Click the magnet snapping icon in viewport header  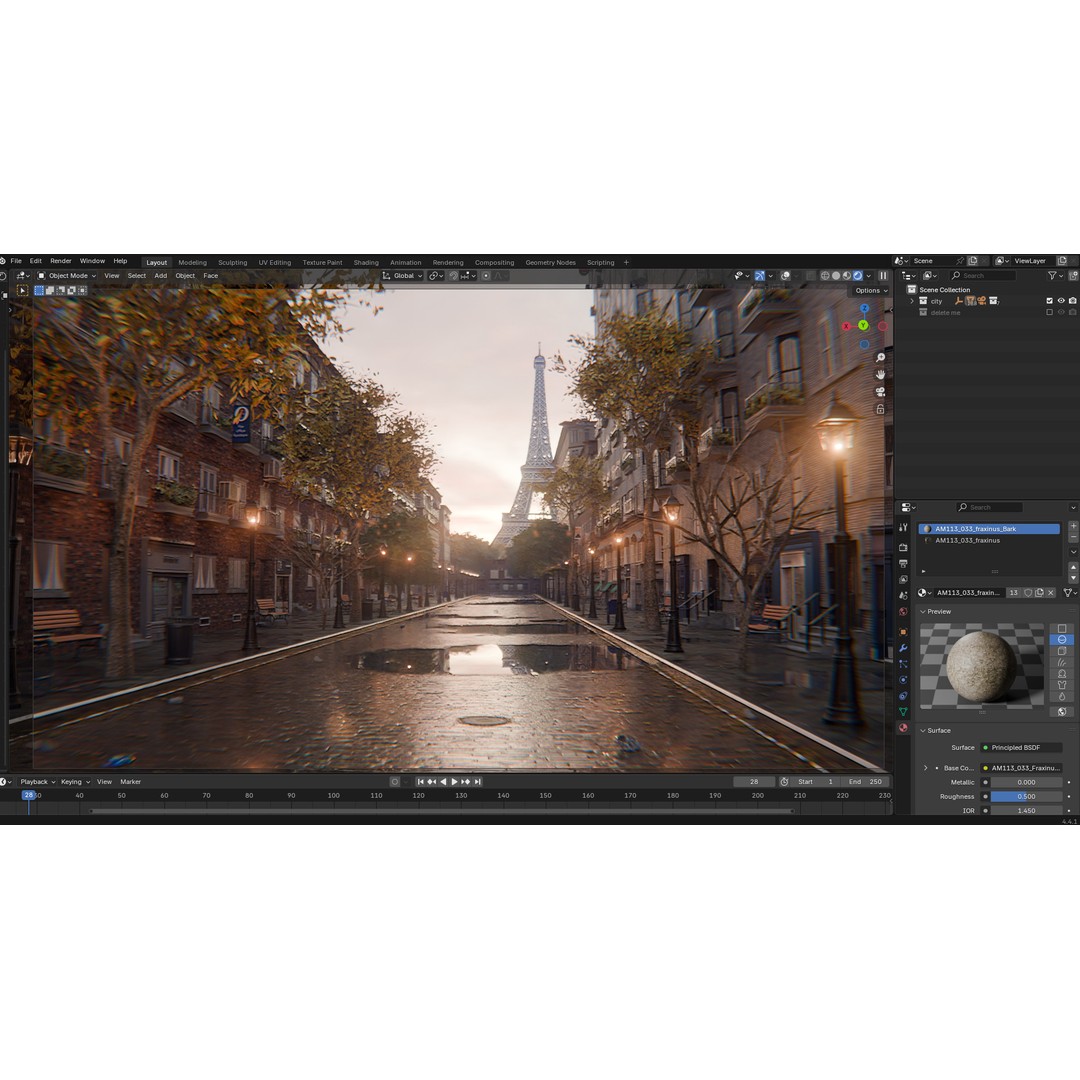click(453, 276)
